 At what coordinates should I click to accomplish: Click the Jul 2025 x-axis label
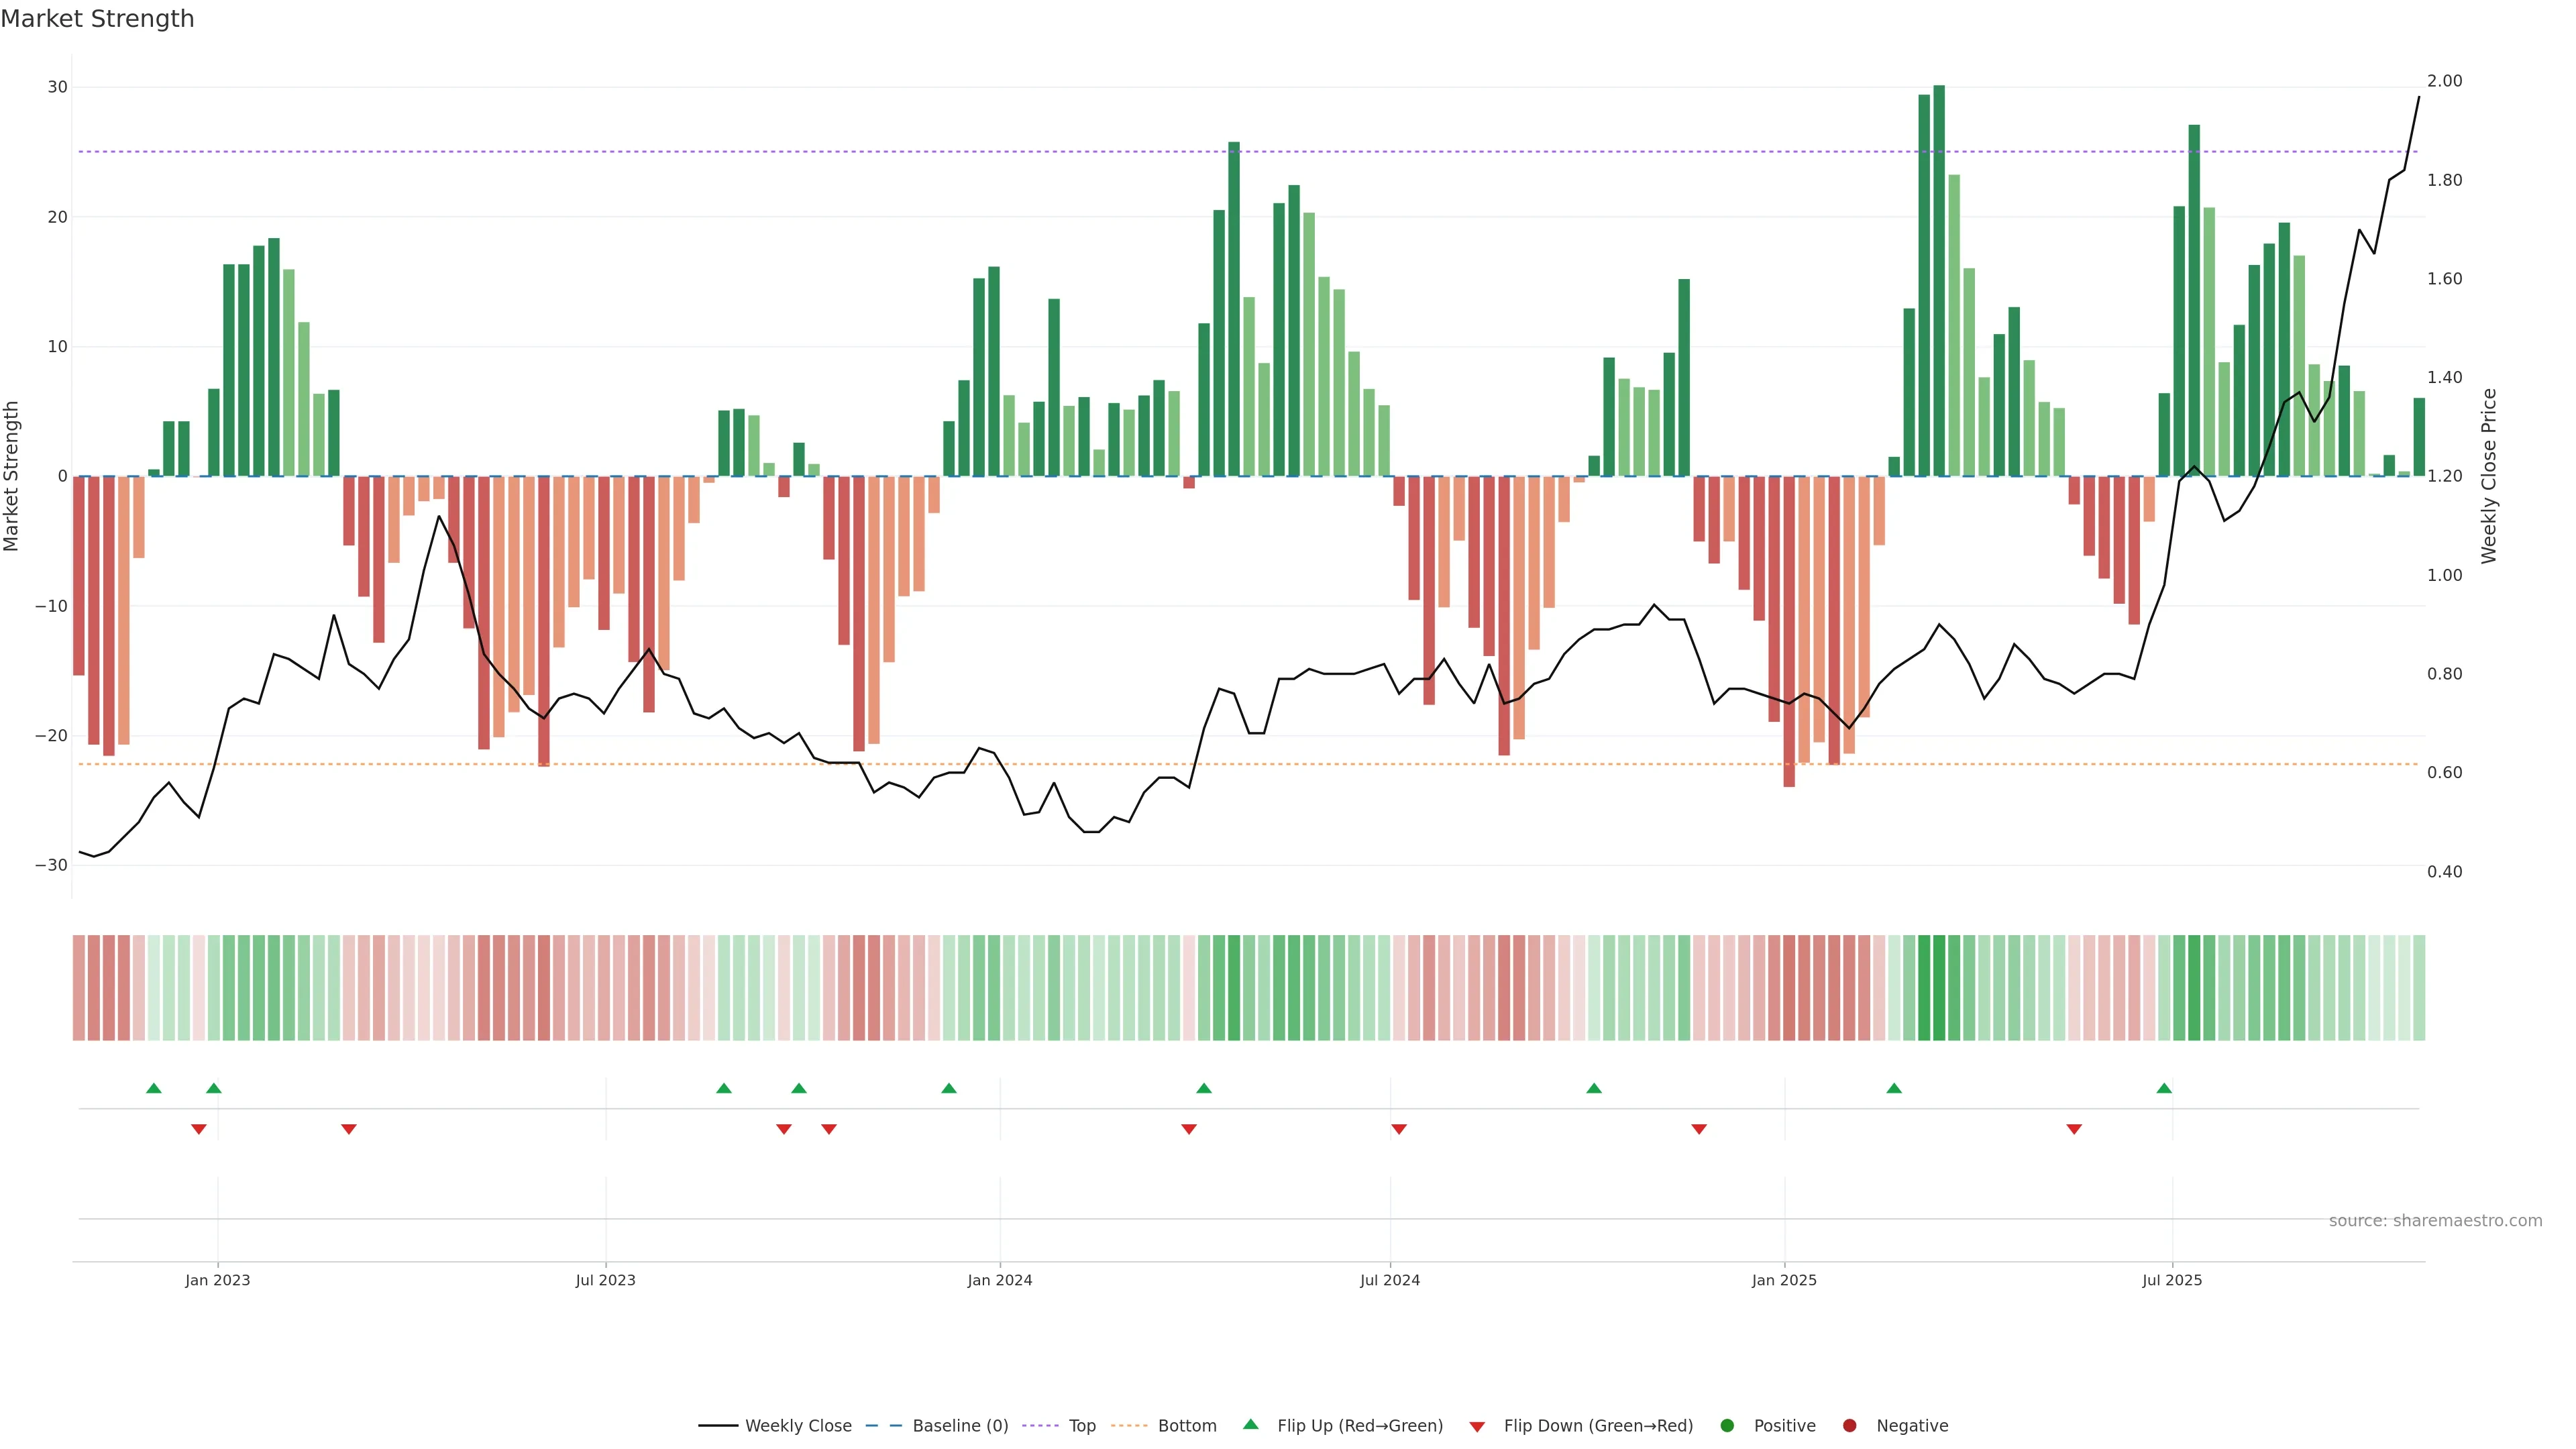(2171, 1280)
